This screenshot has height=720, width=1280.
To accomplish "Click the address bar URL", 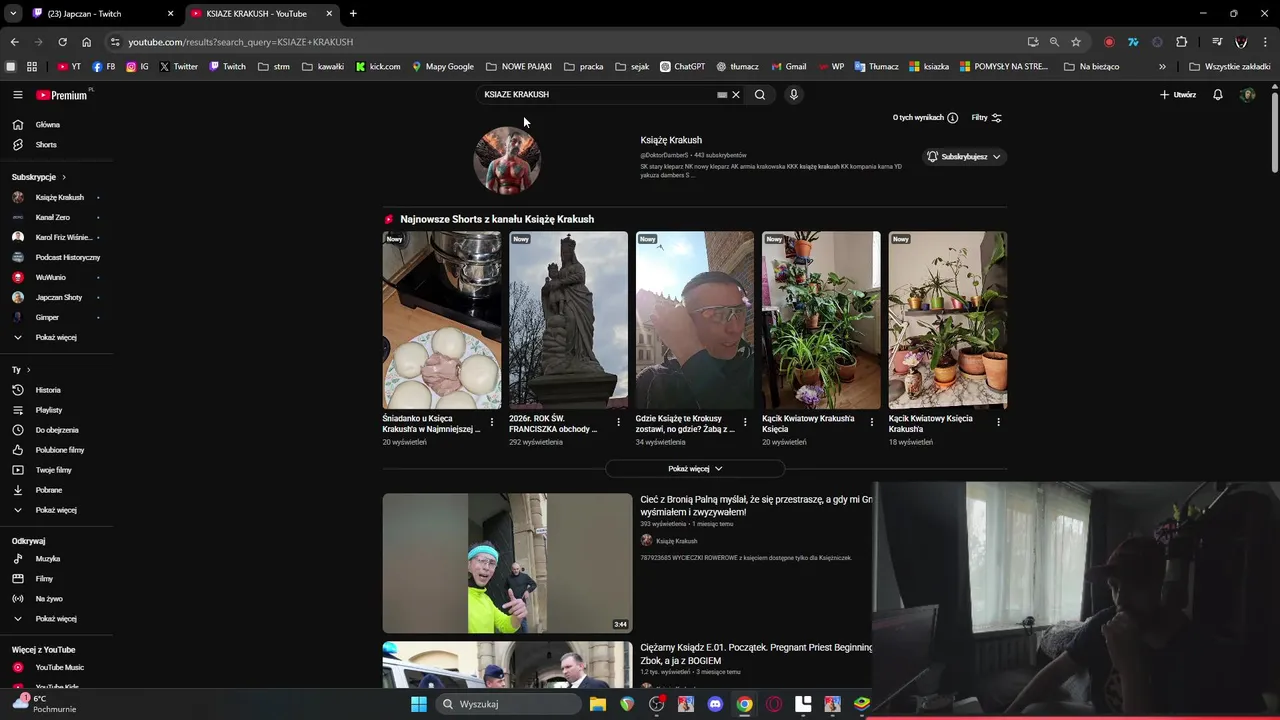I will click(241, 42).
